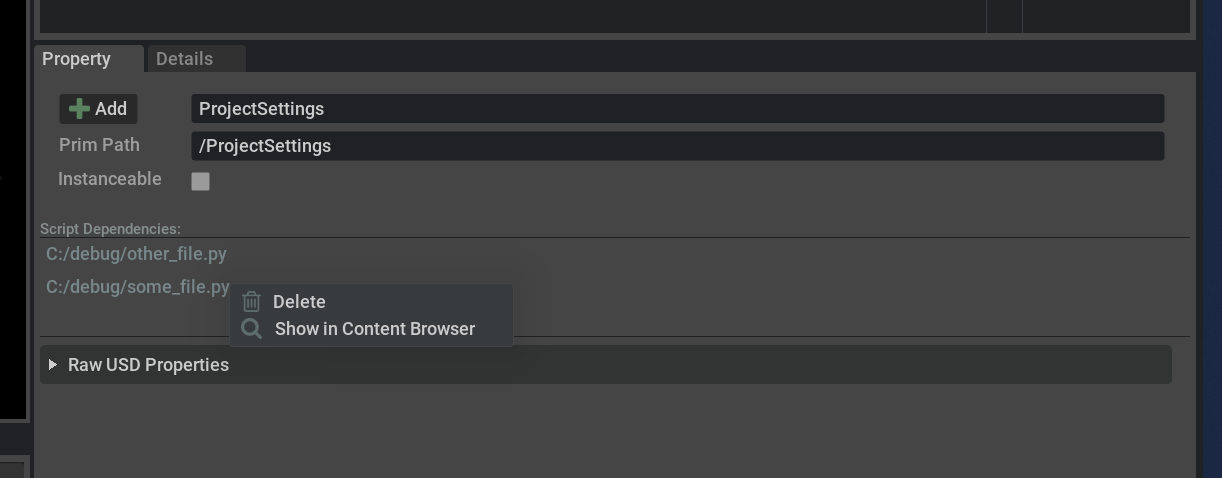This screenshot has height=478, width=1222.
Task: Click the Prim Path label text
Action: pos(99,145)
